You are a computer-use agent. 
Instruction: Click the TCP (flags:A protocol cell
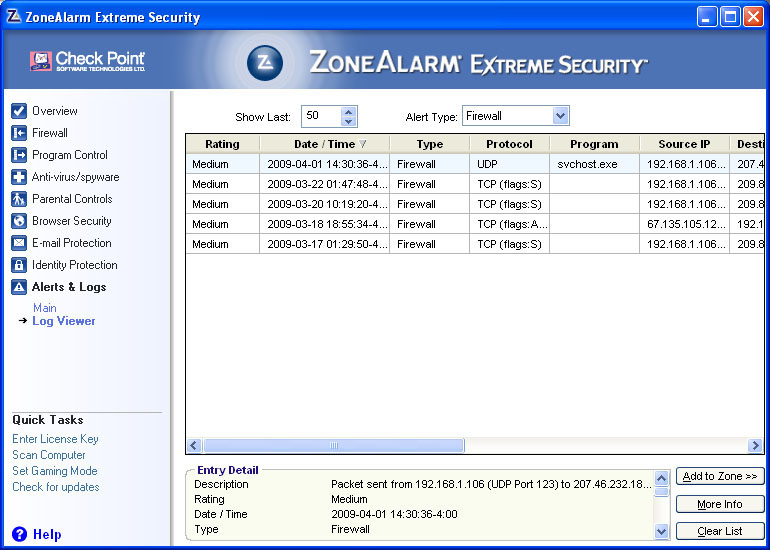coord(509,224)
